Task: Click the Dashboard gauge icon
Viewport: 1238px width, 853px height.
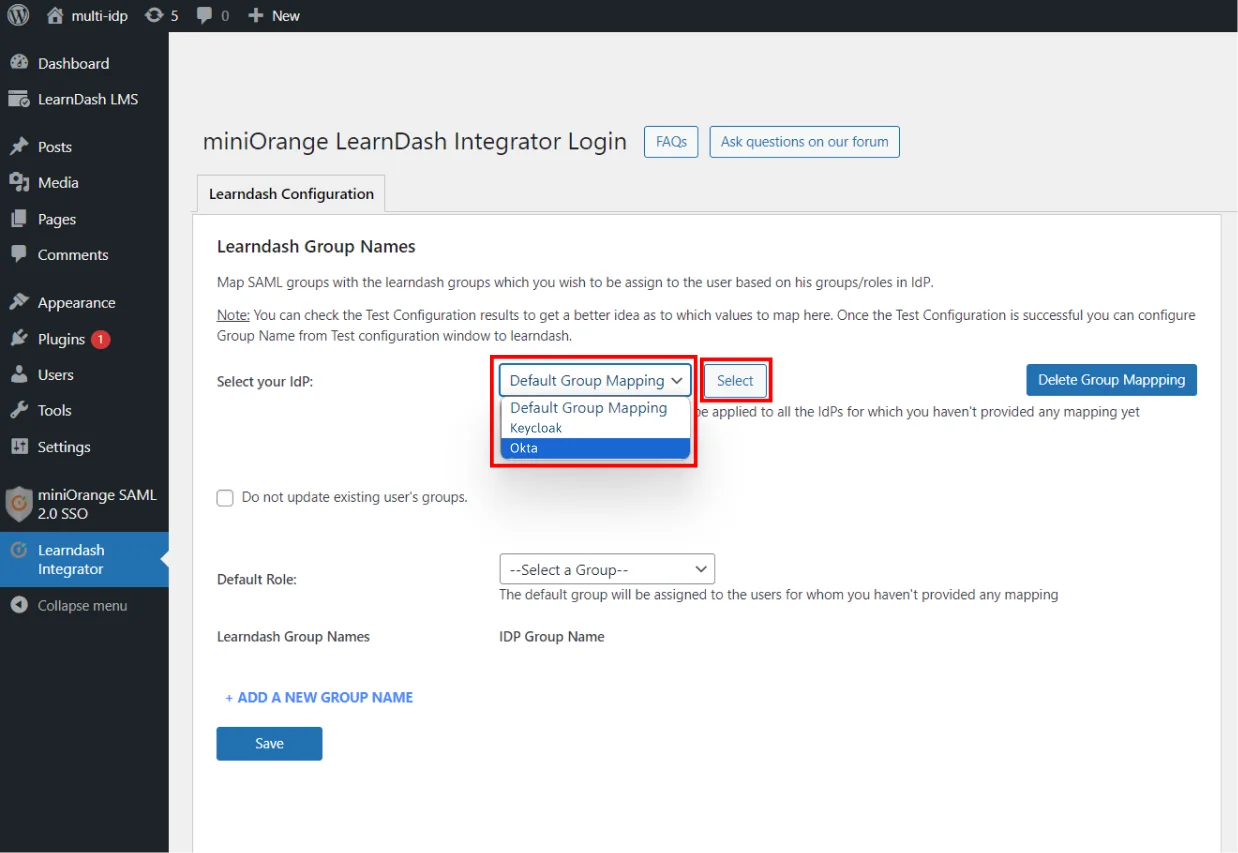Action: coord(19,63)
